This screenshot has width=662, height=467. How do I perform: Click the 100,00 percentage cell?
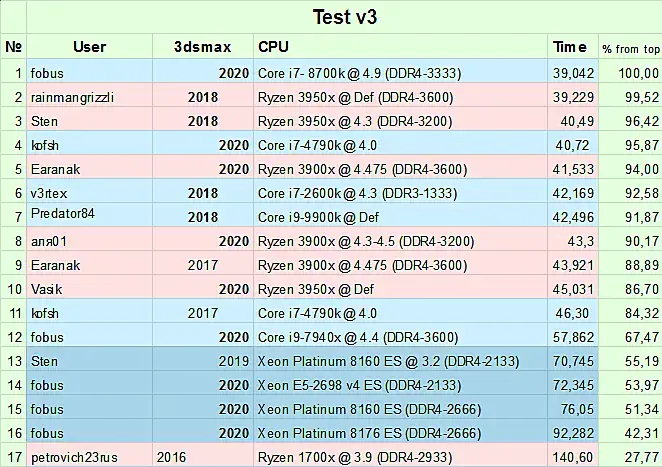click(x=631, y=72)
